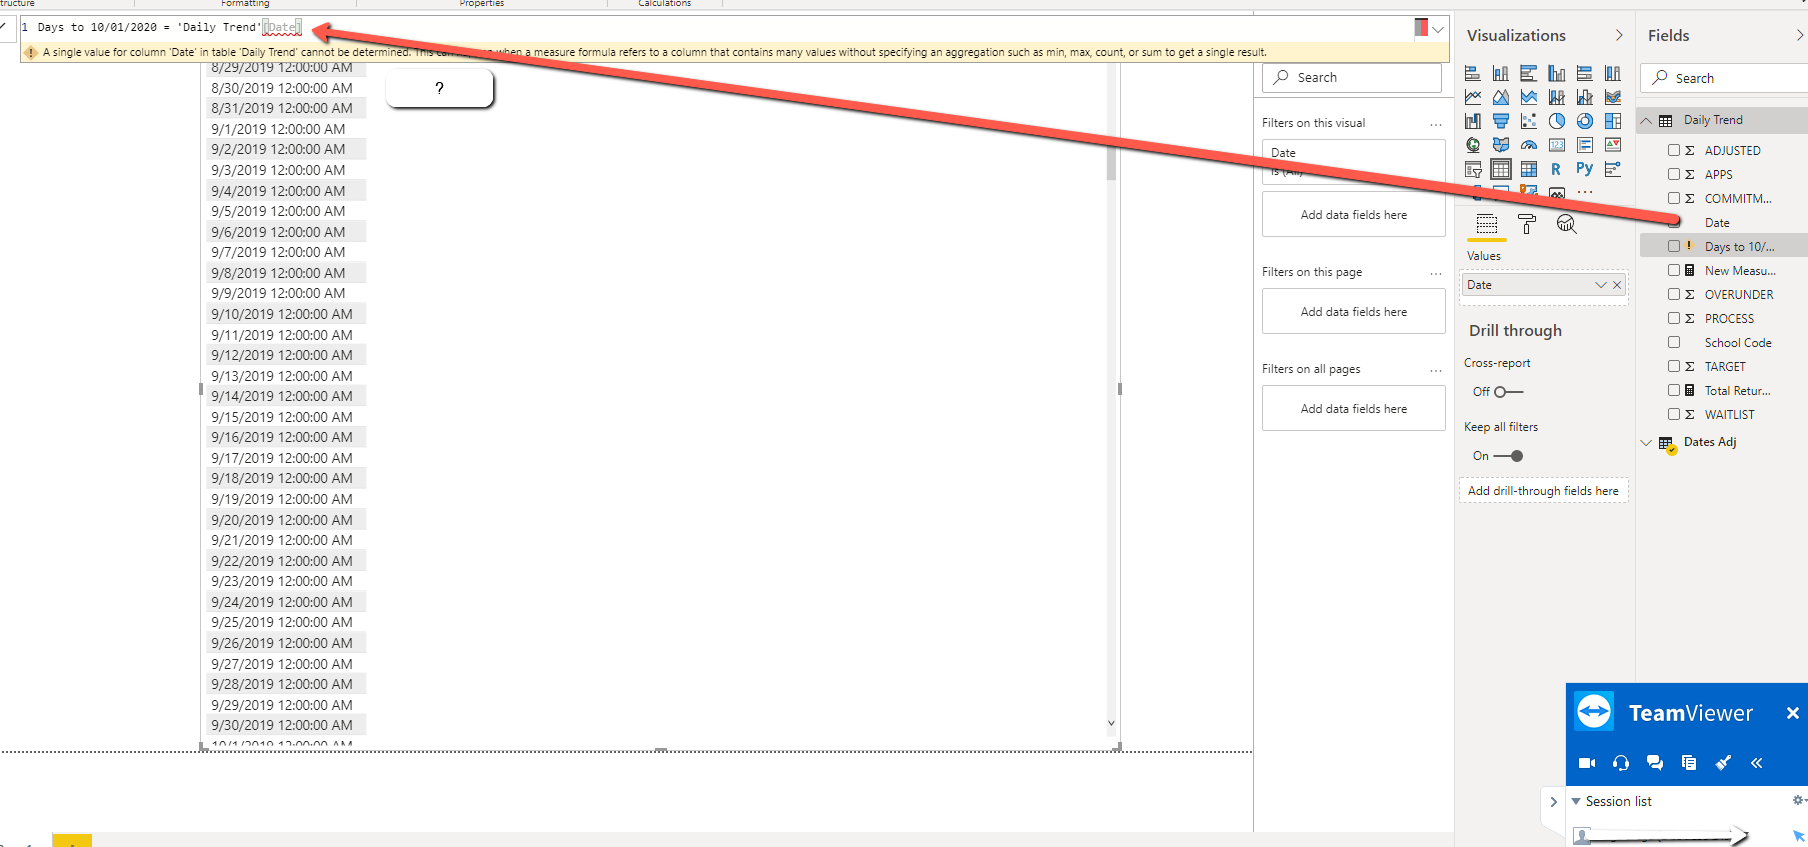Viewport: 1808px width, 847px height.
Task: Collapse the Daily Trend table
Action: pyautogui.click(x=1646, y=120)
